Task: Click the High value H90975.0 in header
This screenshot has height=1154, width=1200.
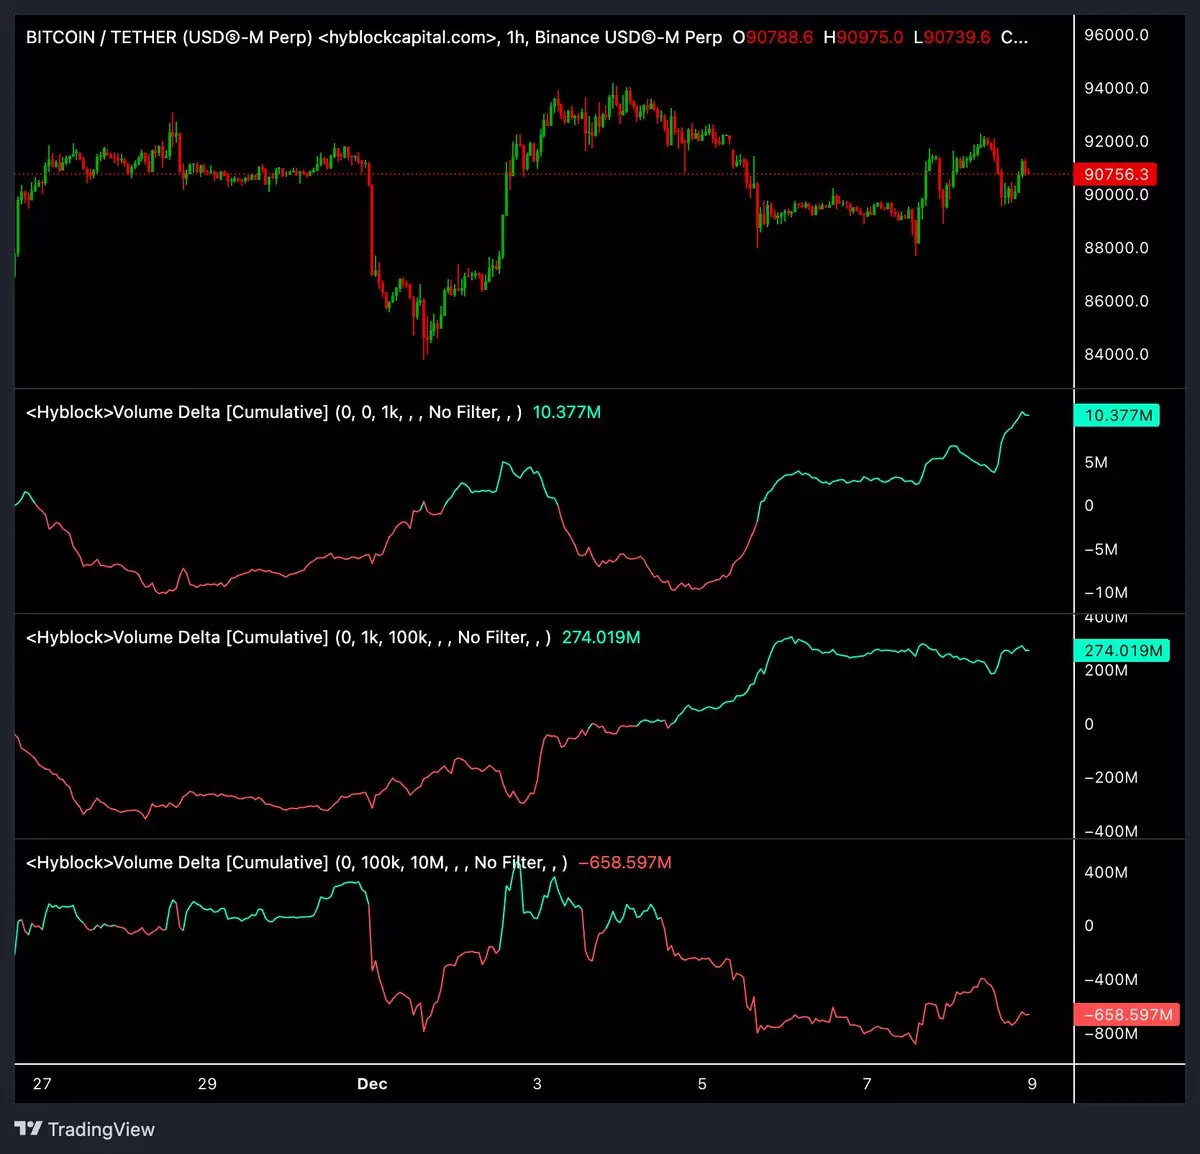Action: [x=862, y=37]
